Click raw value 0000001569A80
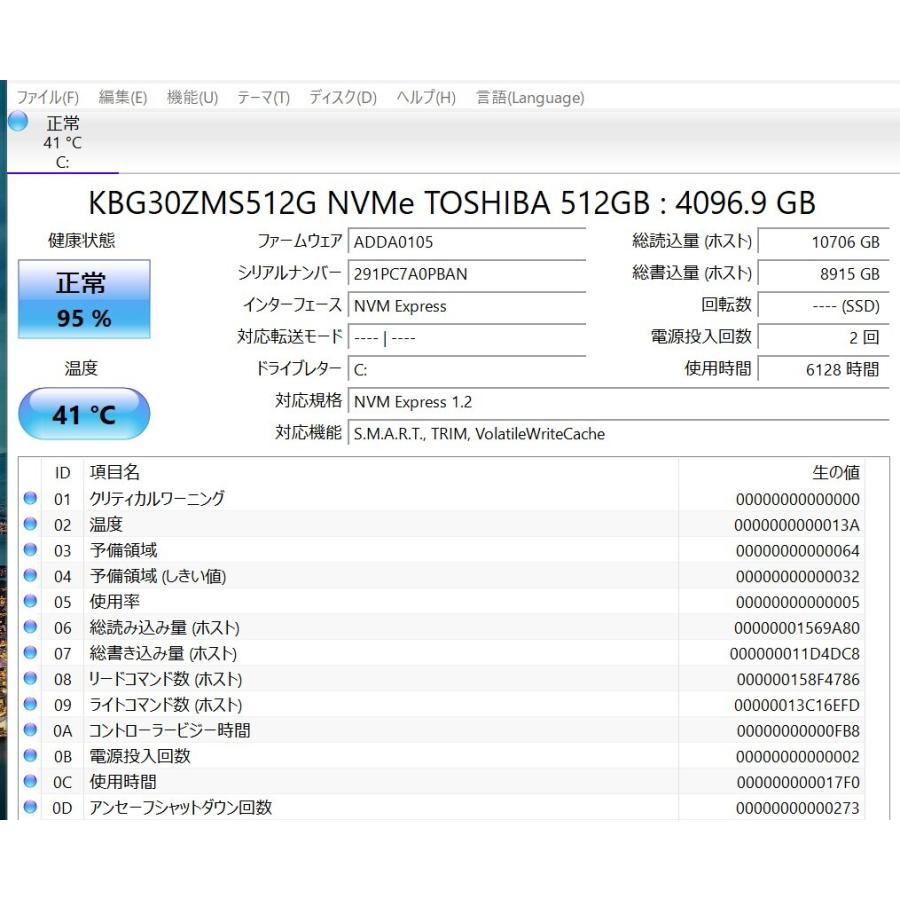This screenshot has width=900, height=900. tap(797, 628)
